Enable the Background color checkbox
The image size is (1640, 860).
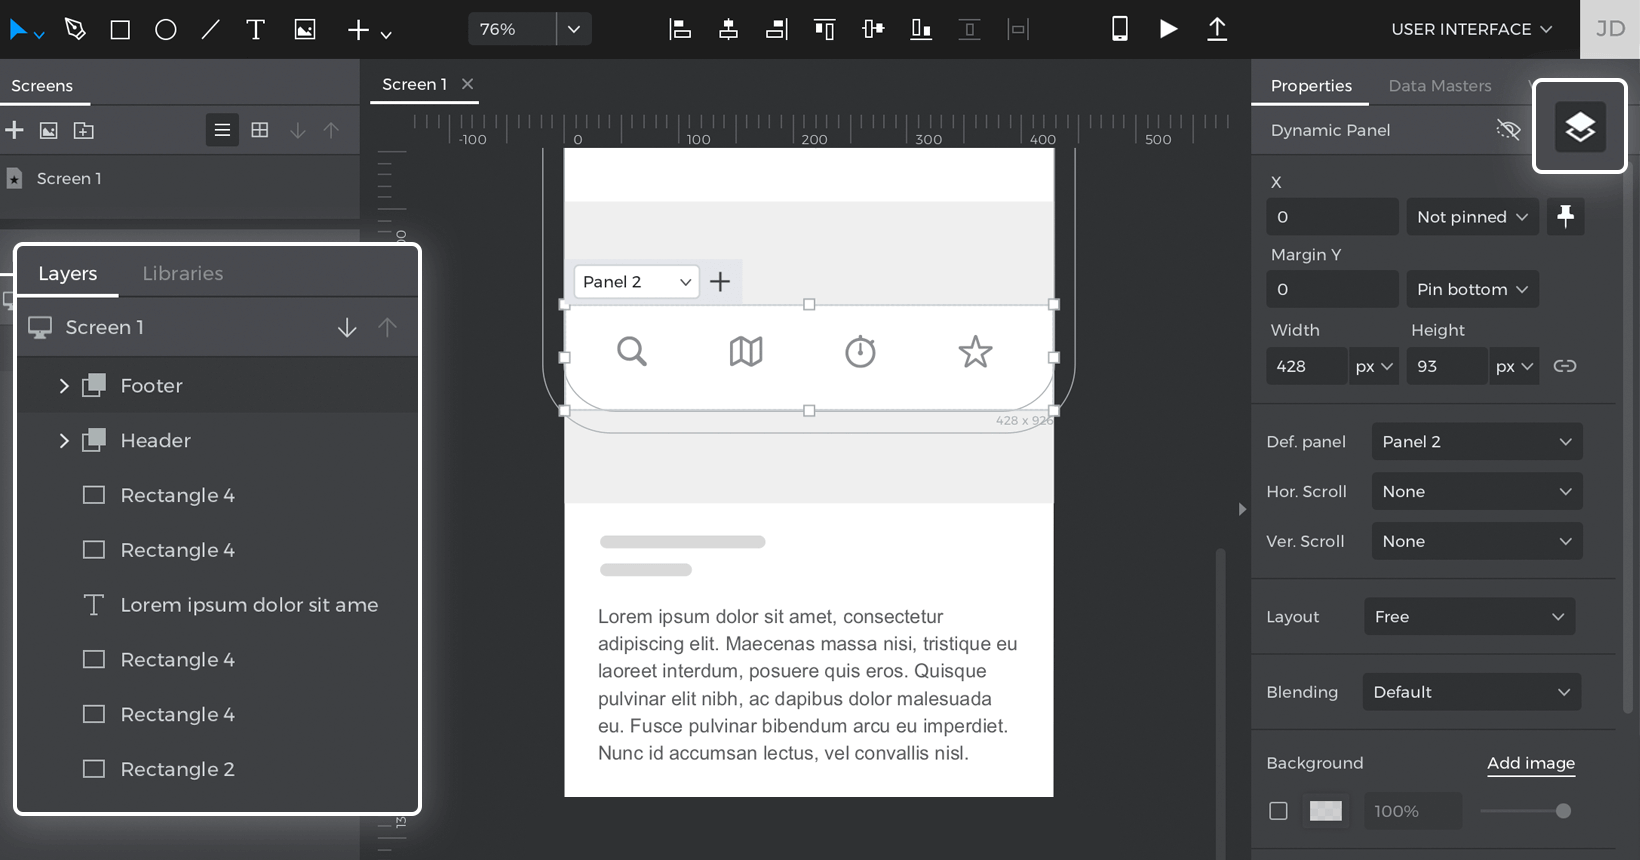(1278, 811)
